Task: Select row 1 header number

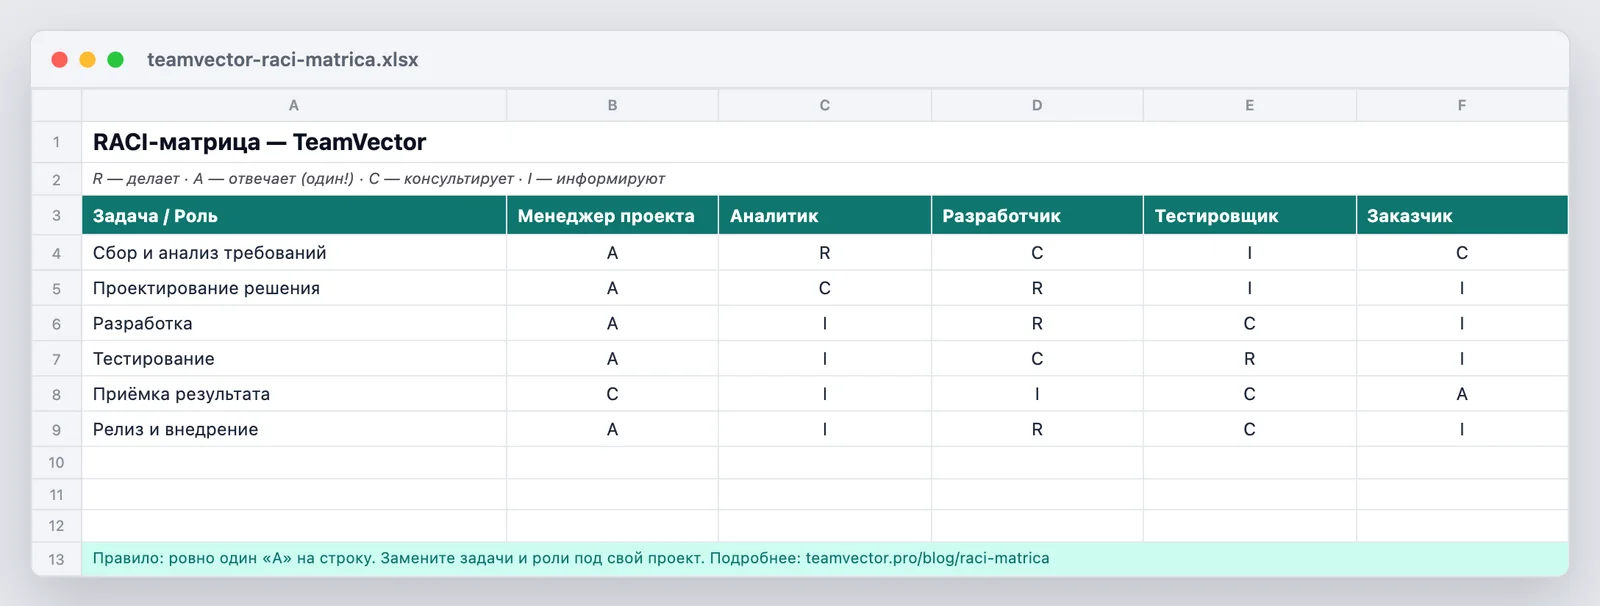Action: point(56,142)
